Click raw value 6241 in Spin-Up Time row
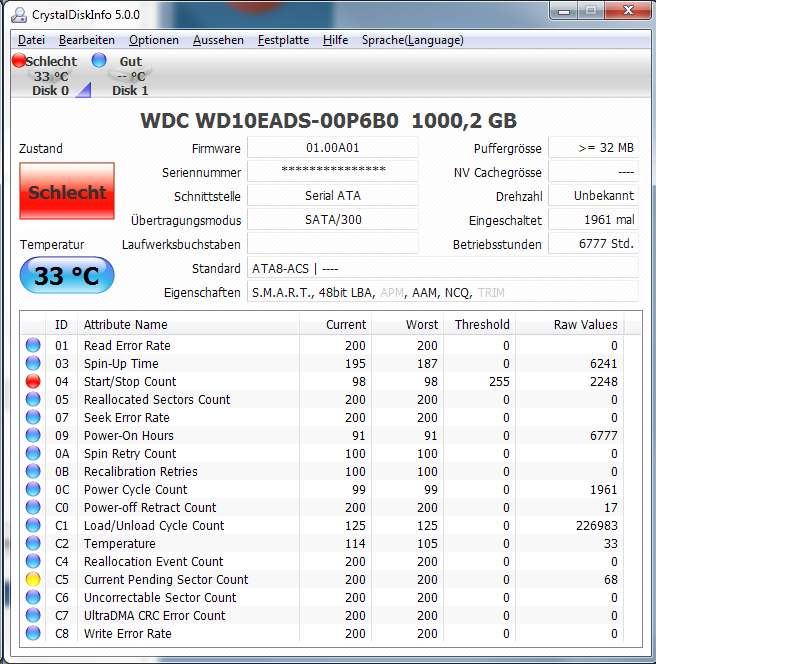791x664 pixels. point(603,363)
